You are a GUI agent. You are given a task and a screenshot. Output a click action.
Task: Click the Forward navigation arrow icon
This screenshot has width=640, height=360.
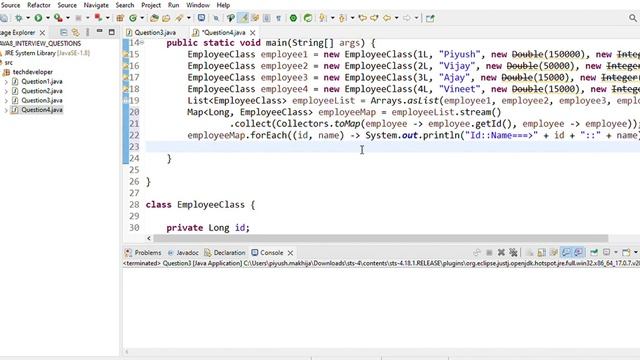pyautogui.click(x=407, y=18)
